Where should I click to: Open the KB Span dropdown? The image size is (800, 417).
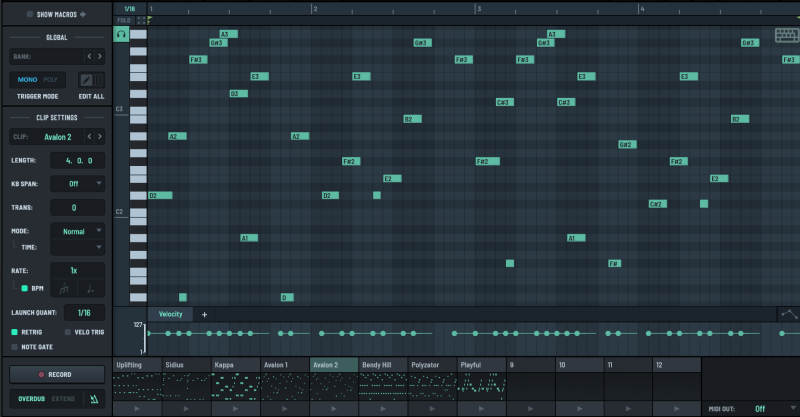78,184
